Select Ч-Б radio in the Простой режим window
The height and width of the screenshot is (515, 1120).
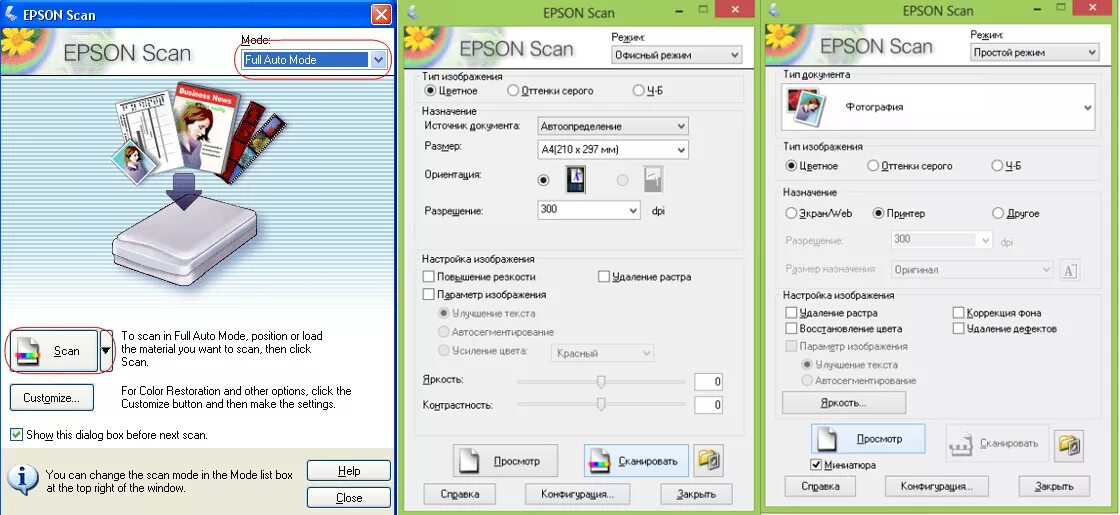pos(997,166)
